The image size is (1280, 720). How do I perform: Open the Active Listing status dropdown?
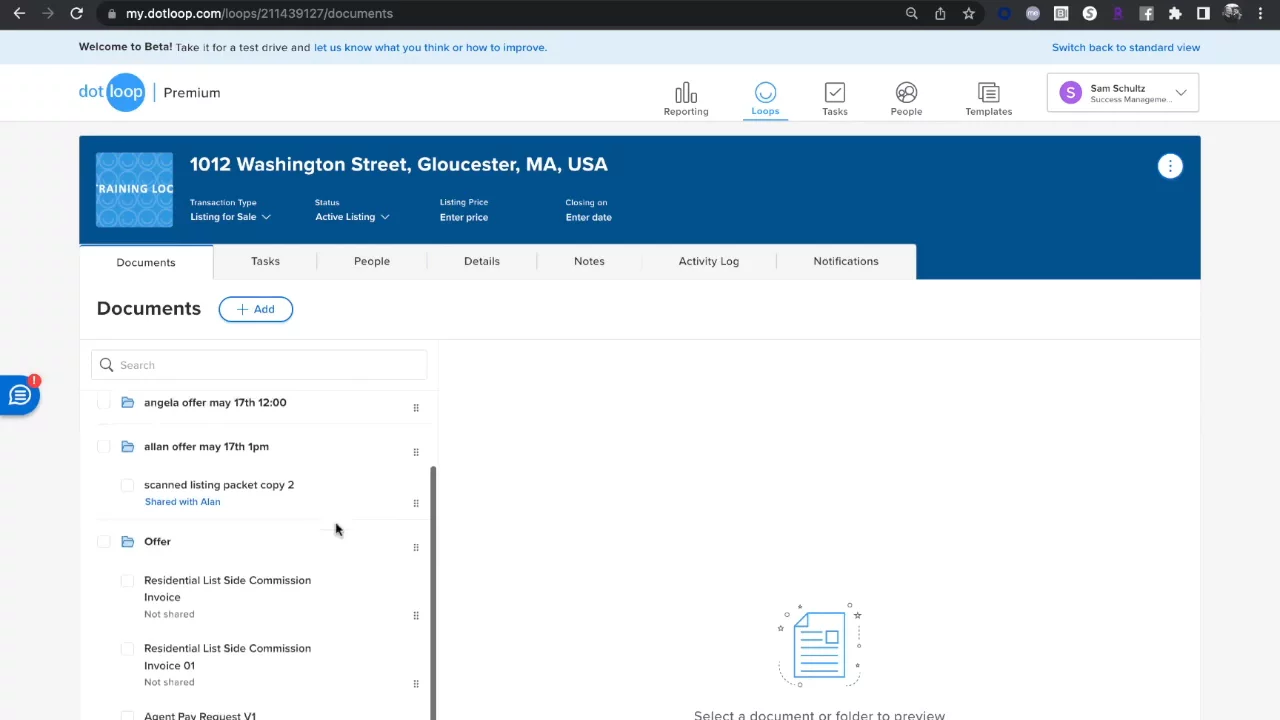coord(352,217)
